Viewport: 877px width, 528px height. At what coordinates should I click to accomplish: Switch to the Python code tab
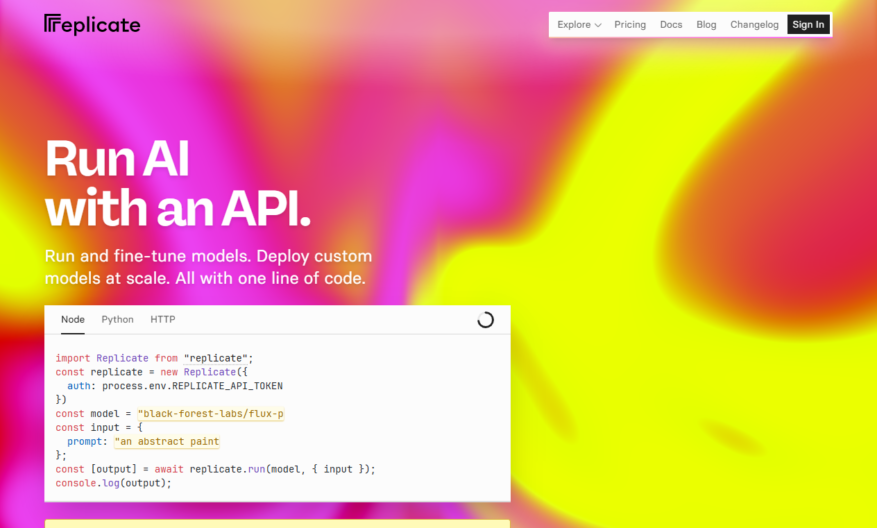(117, 319)
